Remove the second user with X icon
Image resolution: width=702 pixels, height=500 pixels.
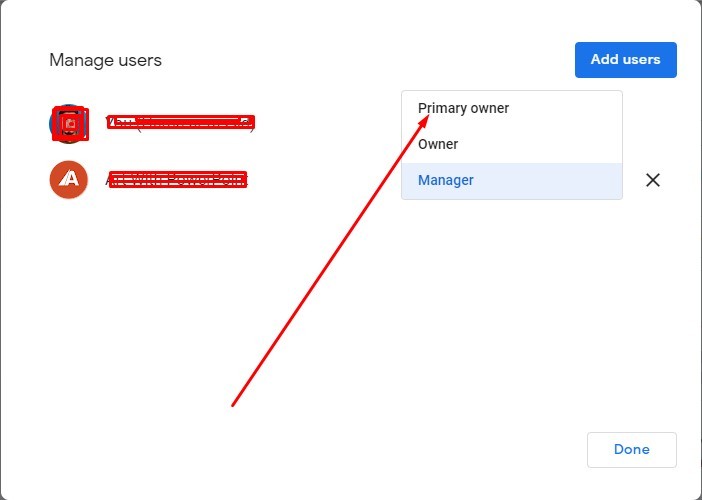(x=653, y=180)
